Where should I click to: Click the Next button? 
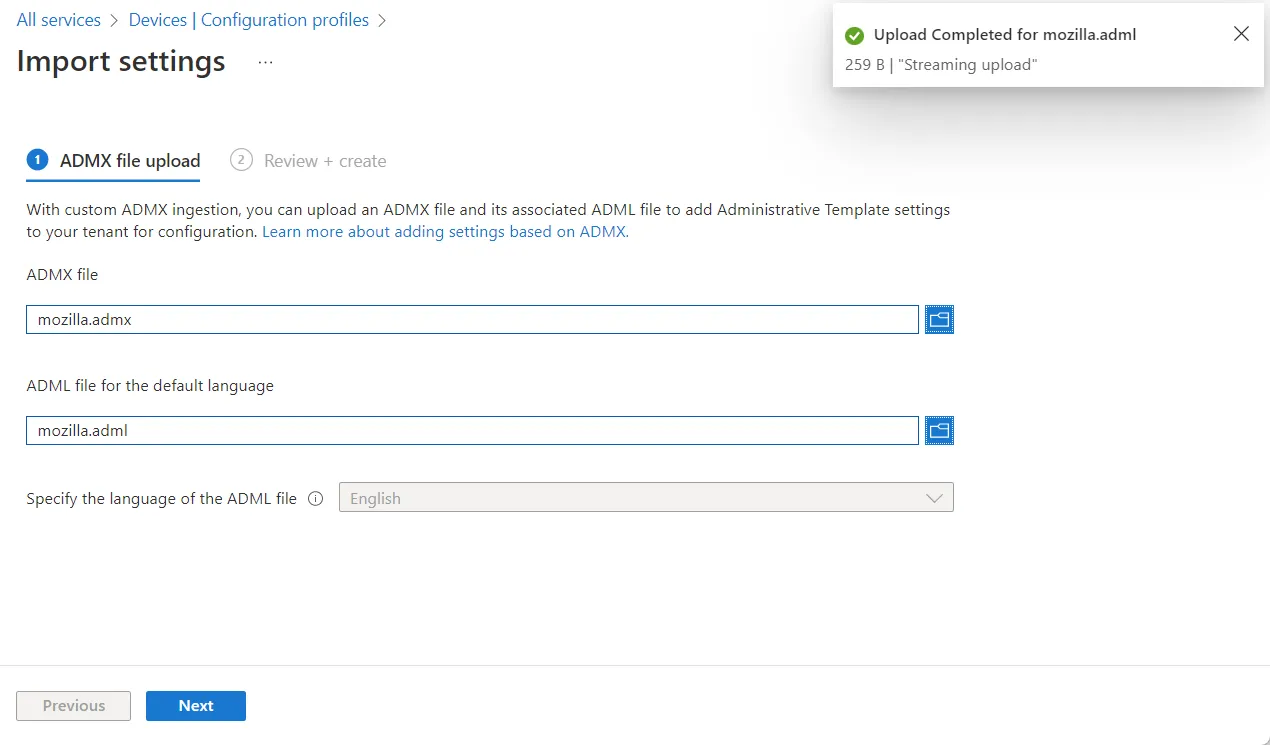pyautogui.click(x=196, y=705)
